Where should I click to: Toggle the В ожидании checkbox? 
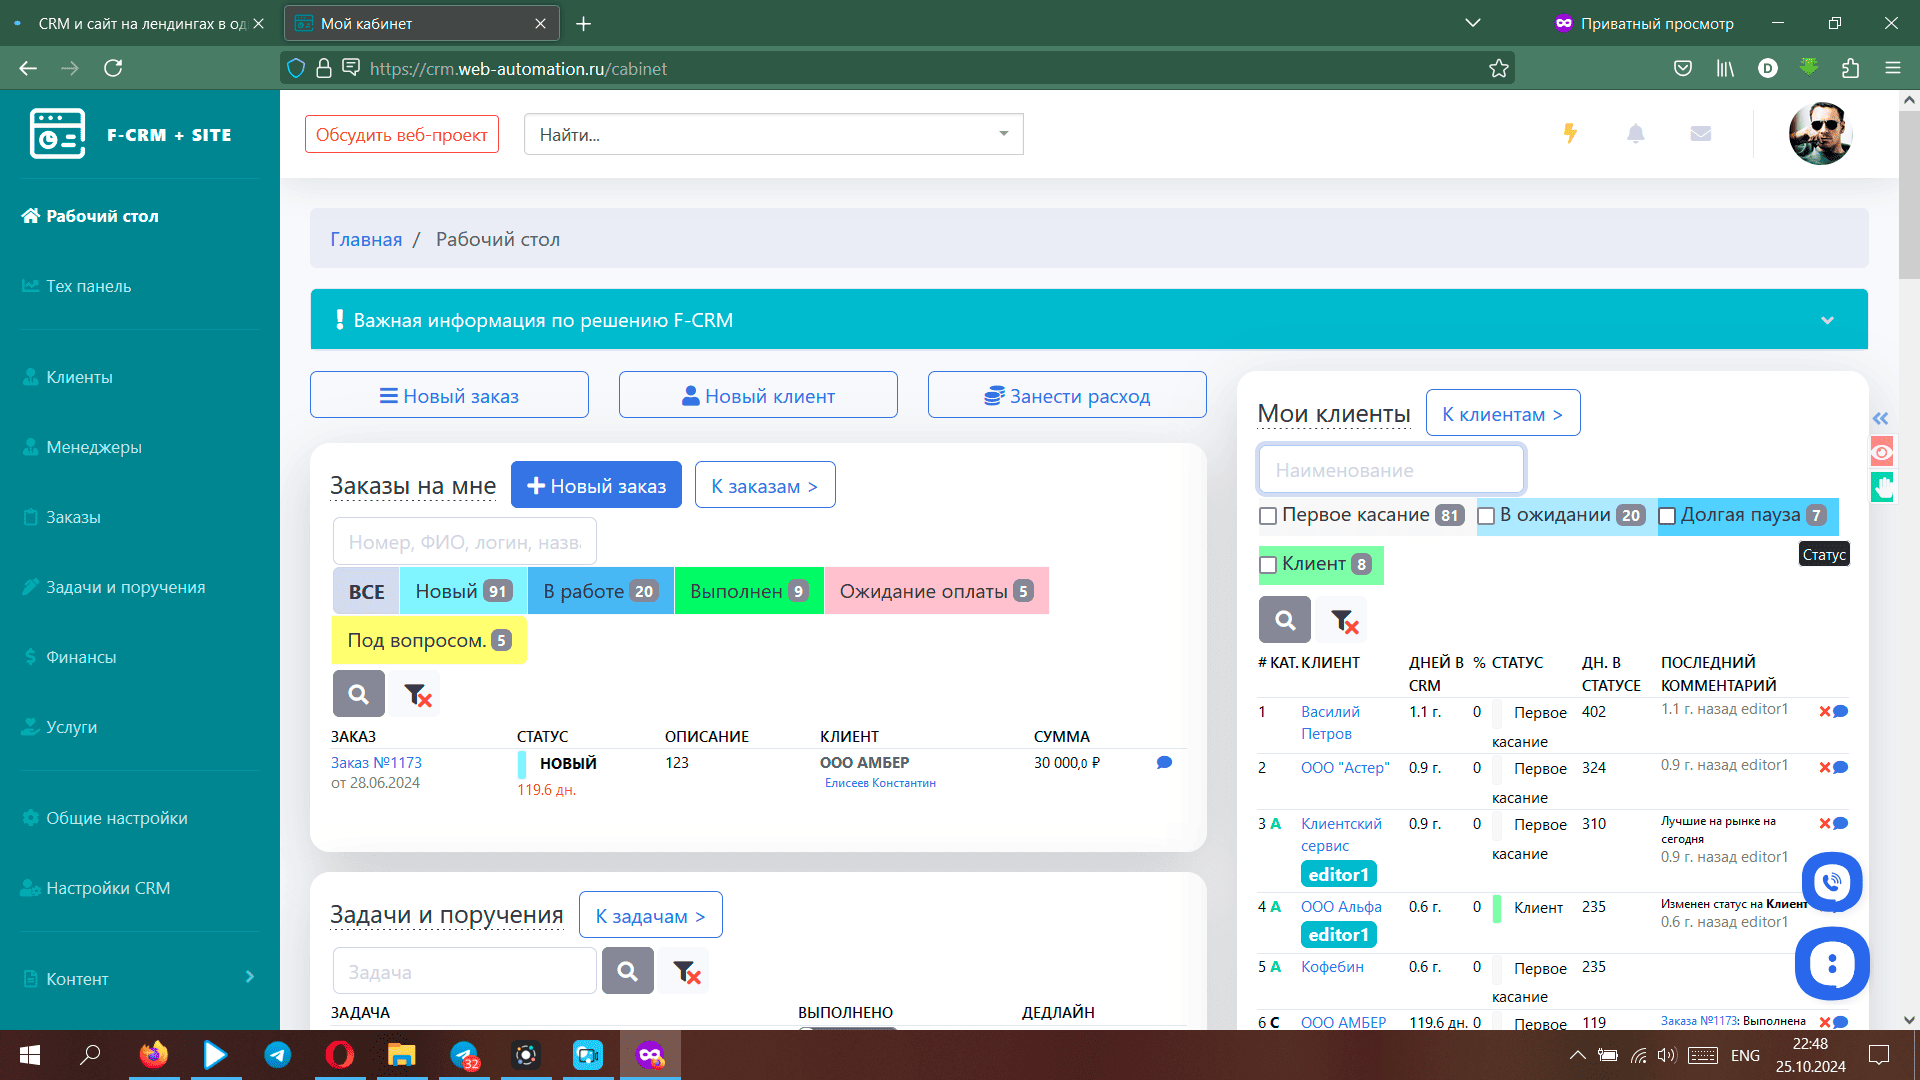[1486, 516]
